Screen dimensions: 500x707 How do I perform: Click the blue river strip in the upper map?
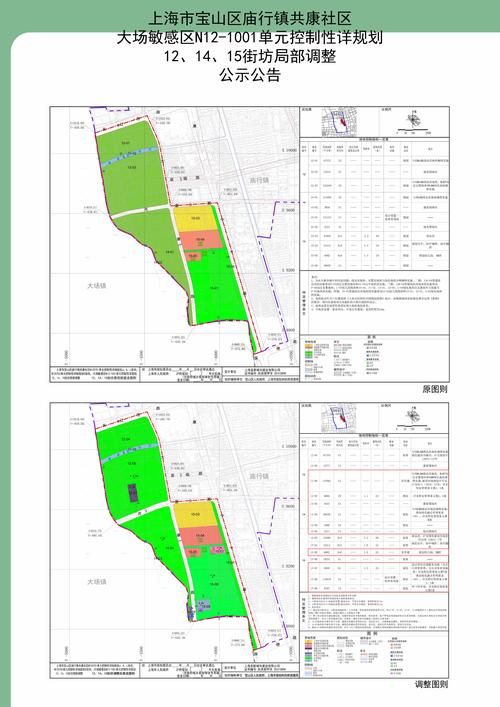[x=130, y=157]
